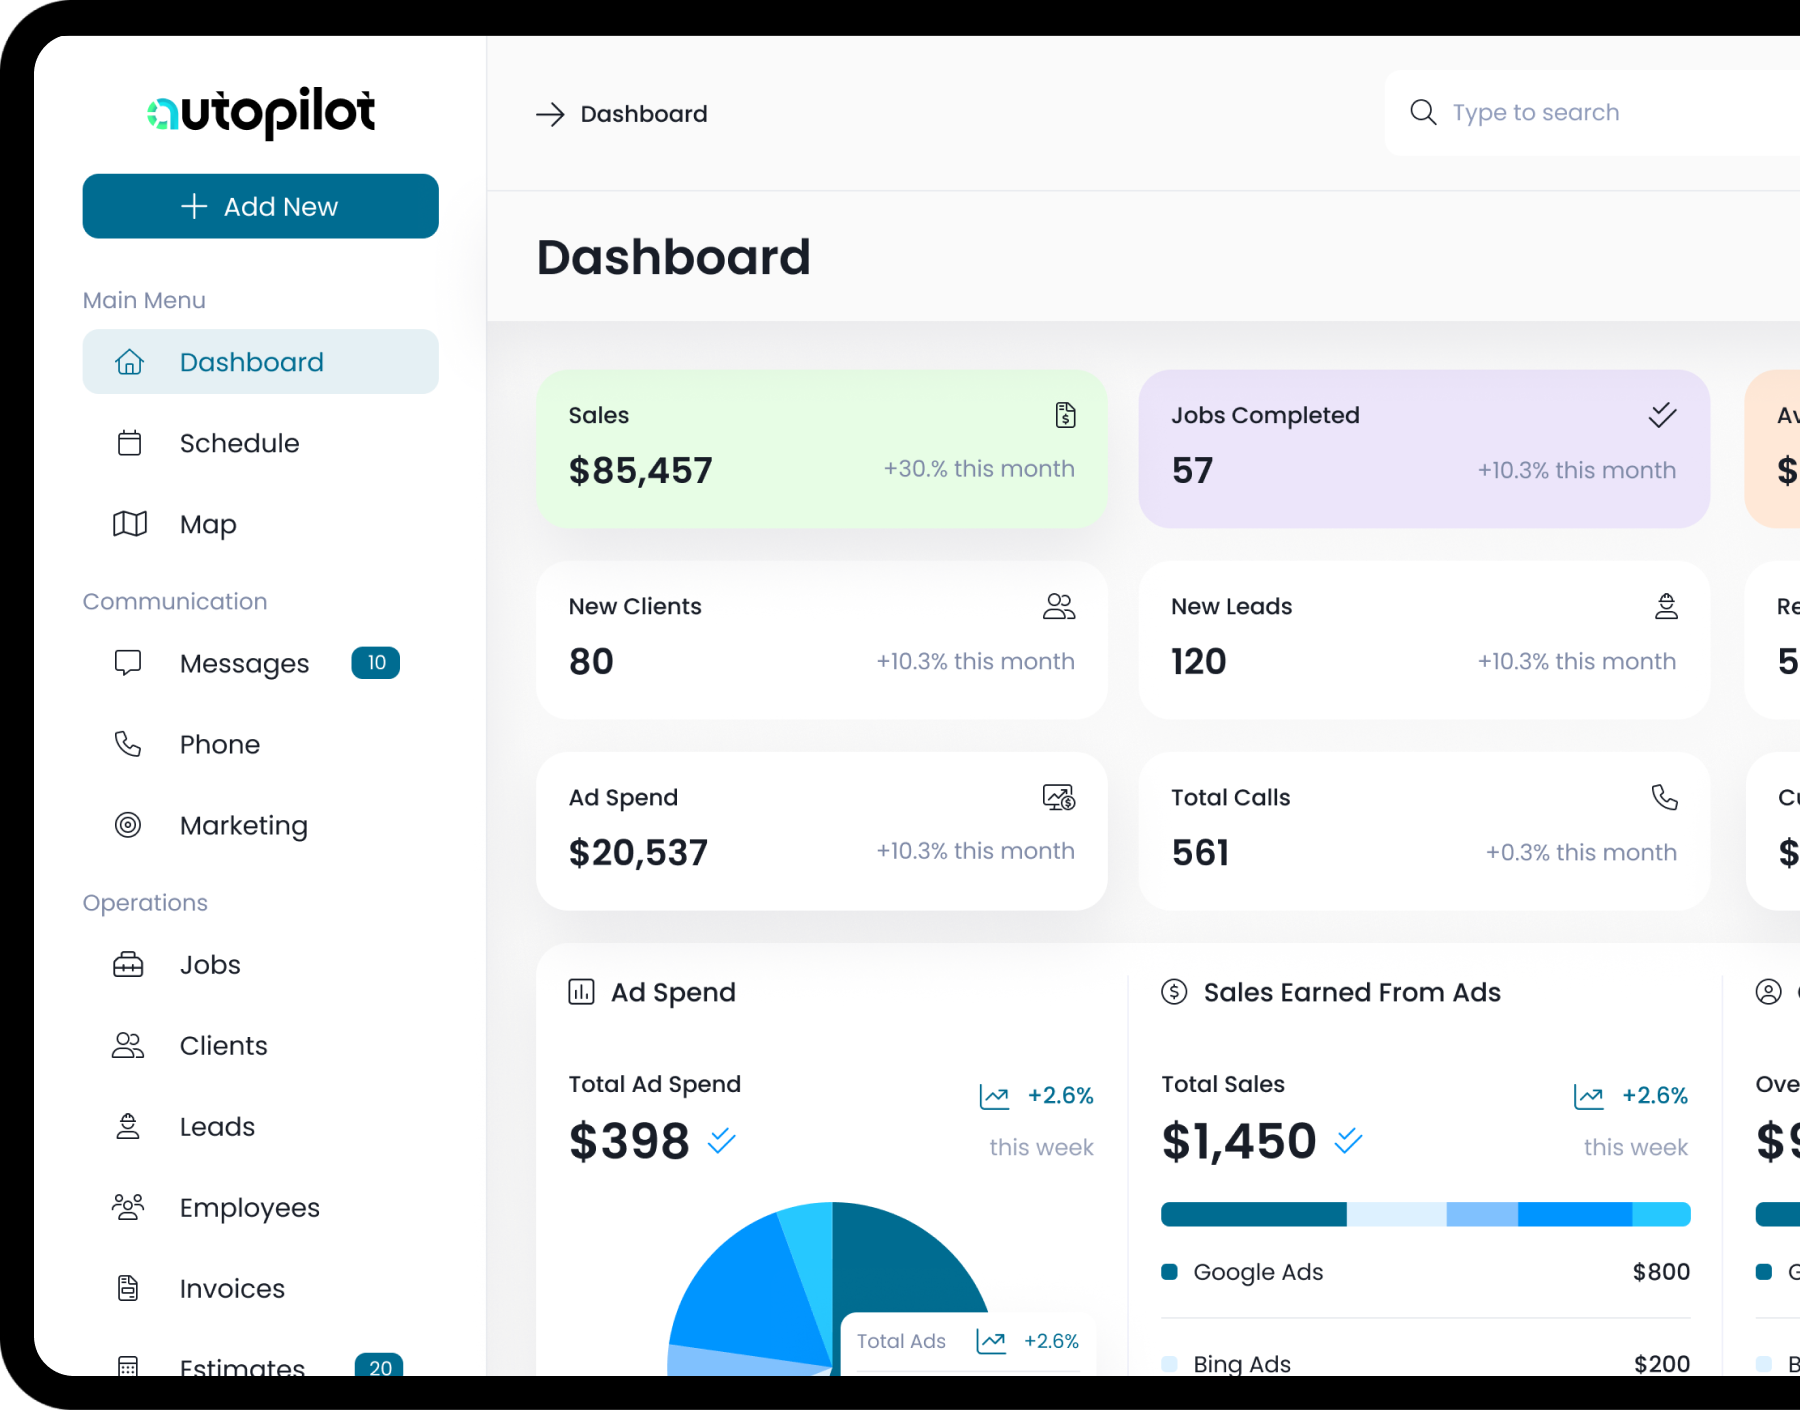Click the bar chart icon beside Ad Spend
1800x1410 pixels.
(581, 992)
